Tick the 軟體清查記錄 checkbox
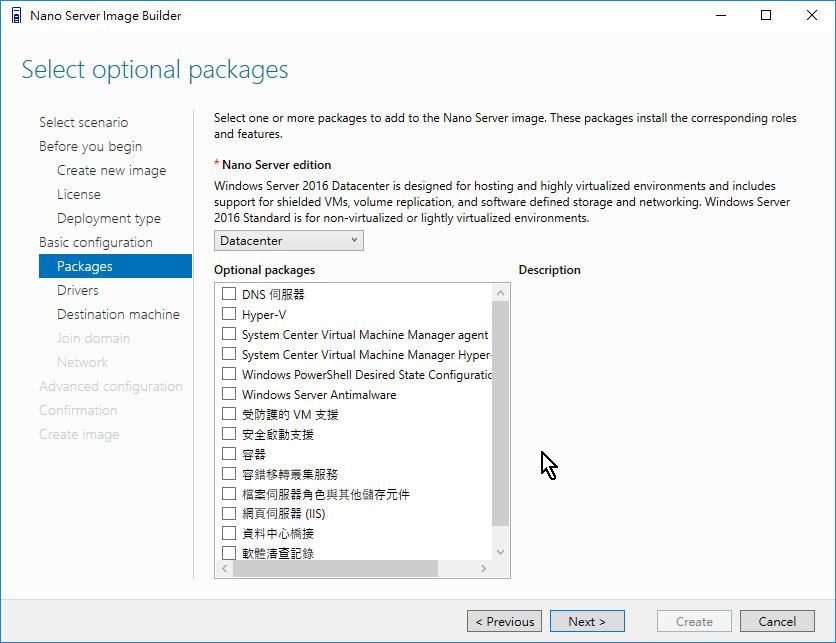The image size is (836, 643). [x=229, y=552]
